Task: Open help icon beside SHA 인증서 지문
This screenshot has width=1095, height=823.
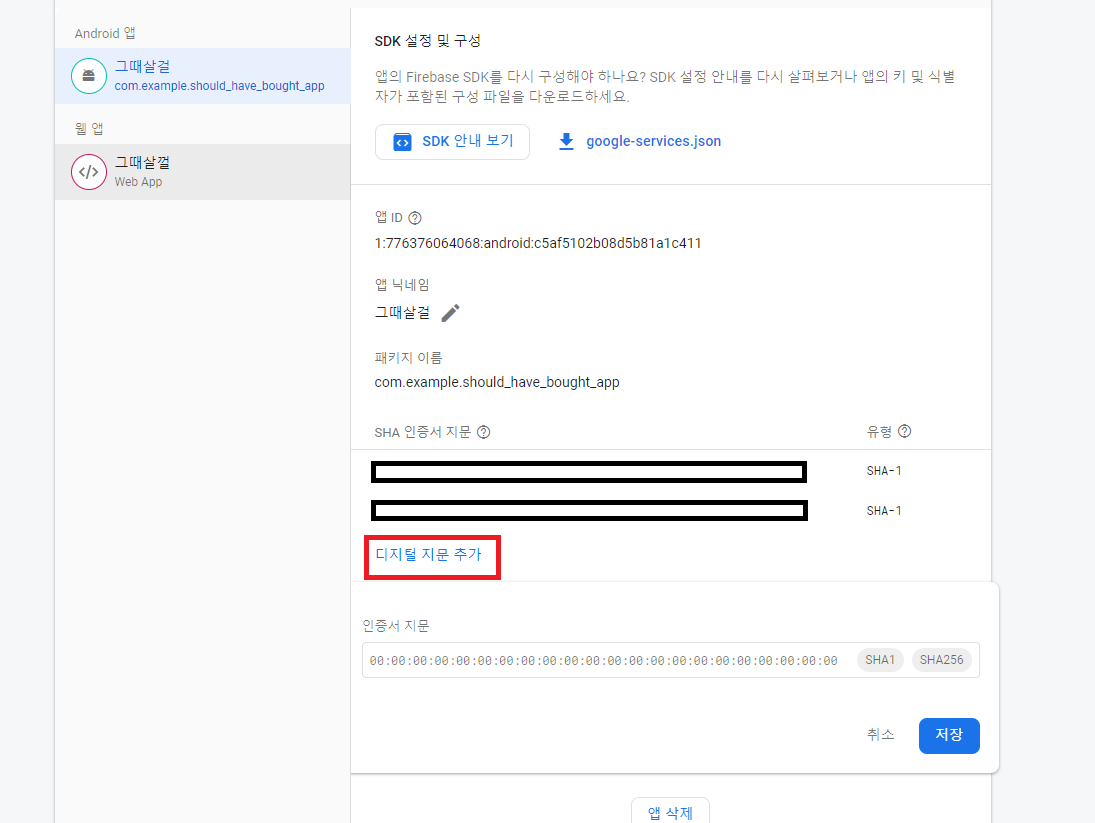Action: (483, 432)
